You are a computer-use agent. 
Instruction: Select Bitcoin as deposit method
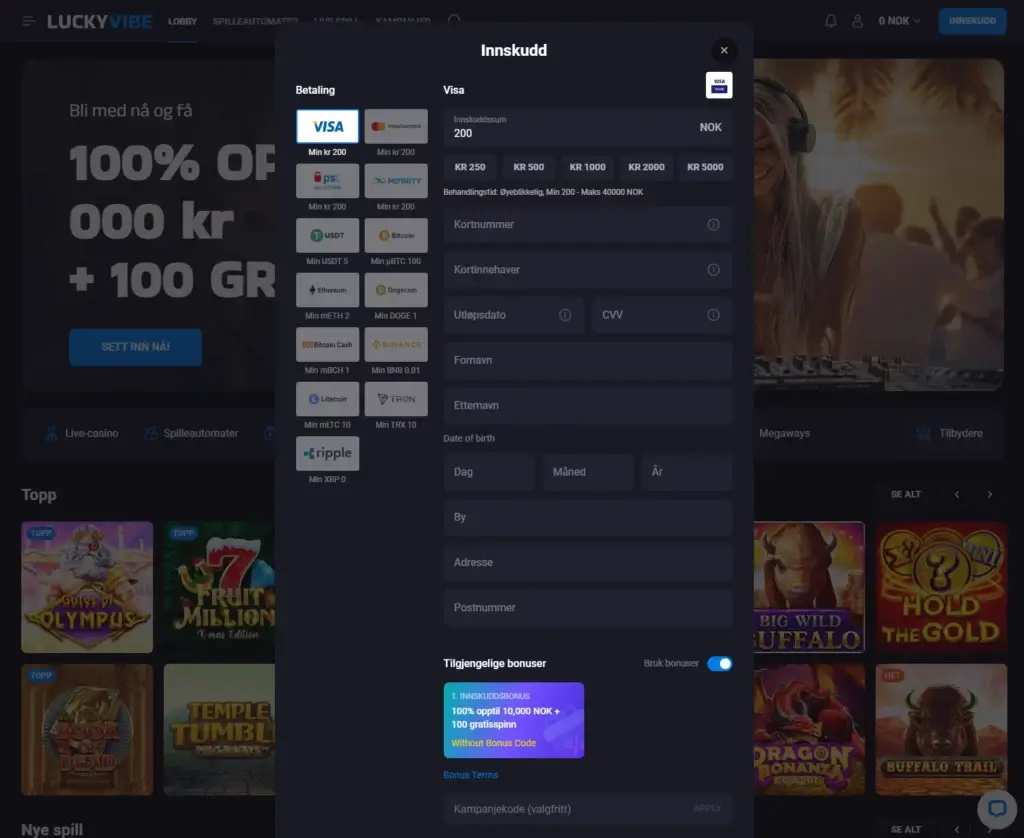coord(396,235)
